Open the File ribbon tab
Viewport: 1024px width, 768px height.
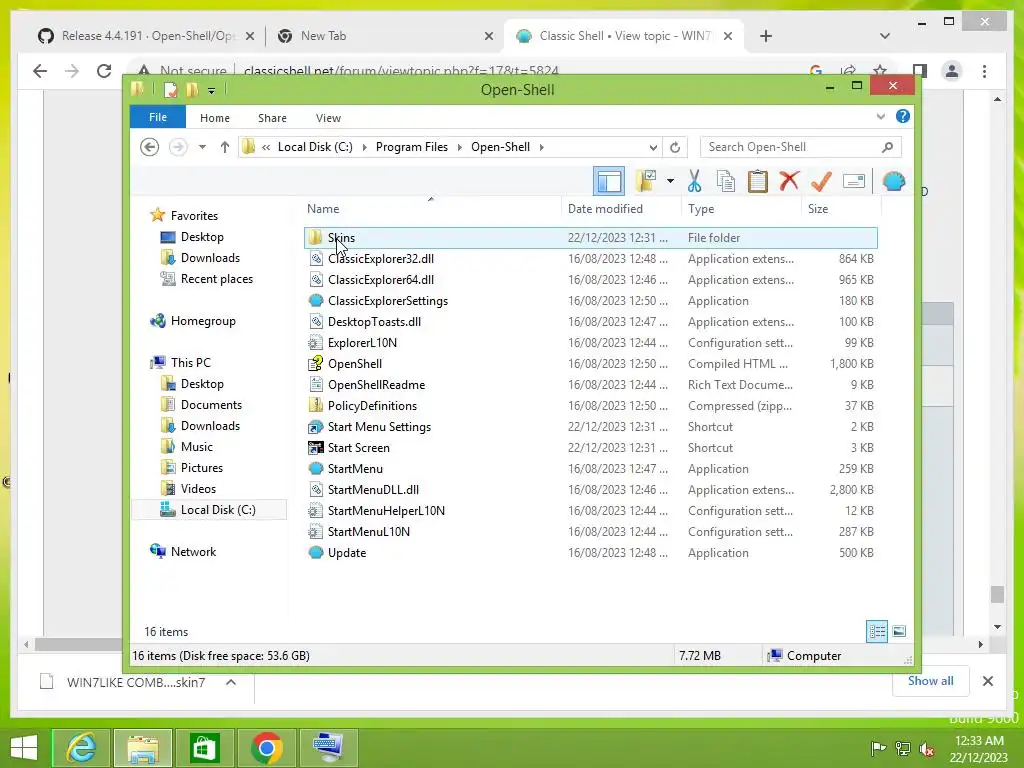157,118
